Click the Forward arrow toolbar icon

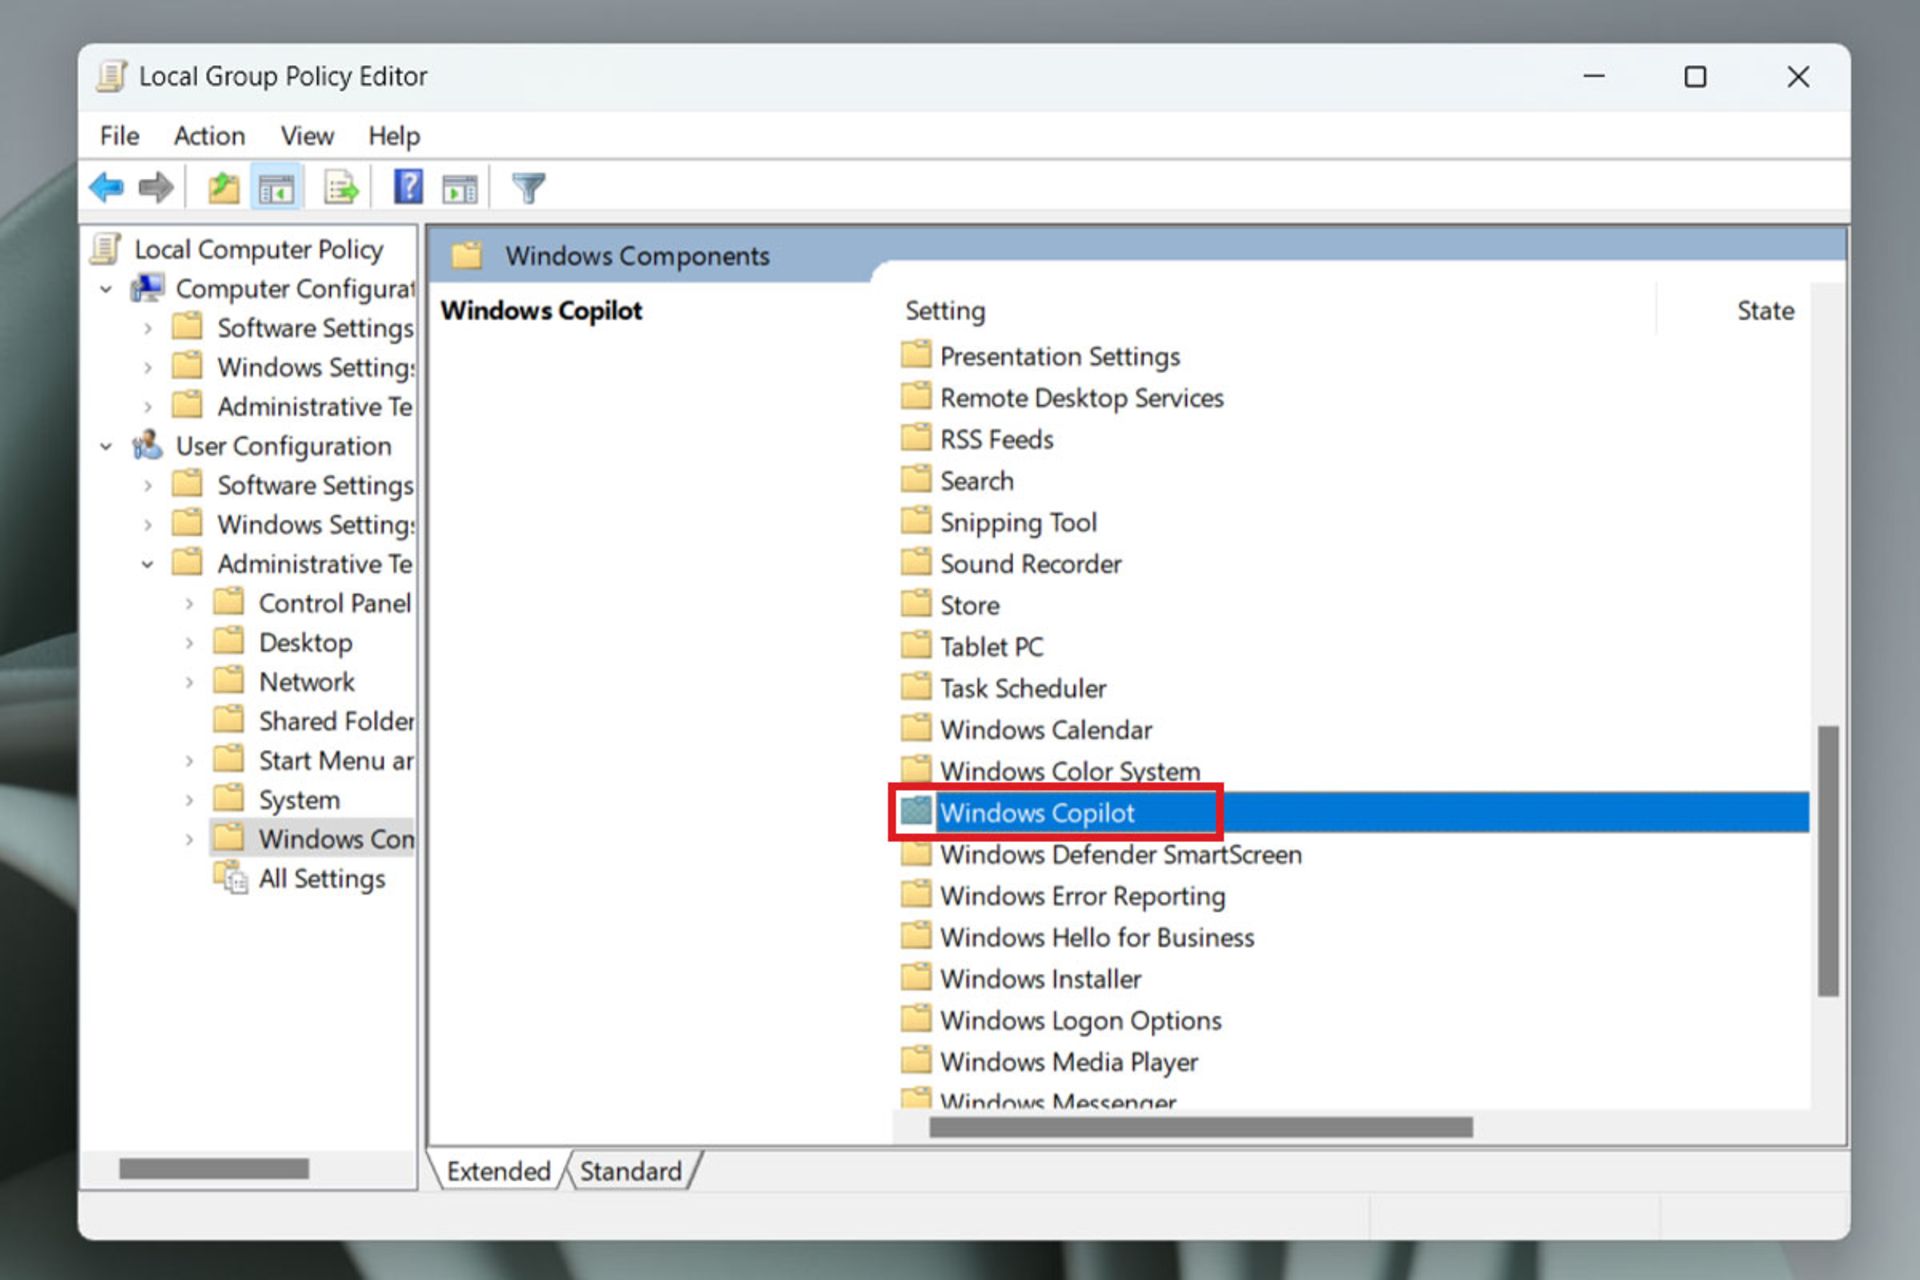155,187
